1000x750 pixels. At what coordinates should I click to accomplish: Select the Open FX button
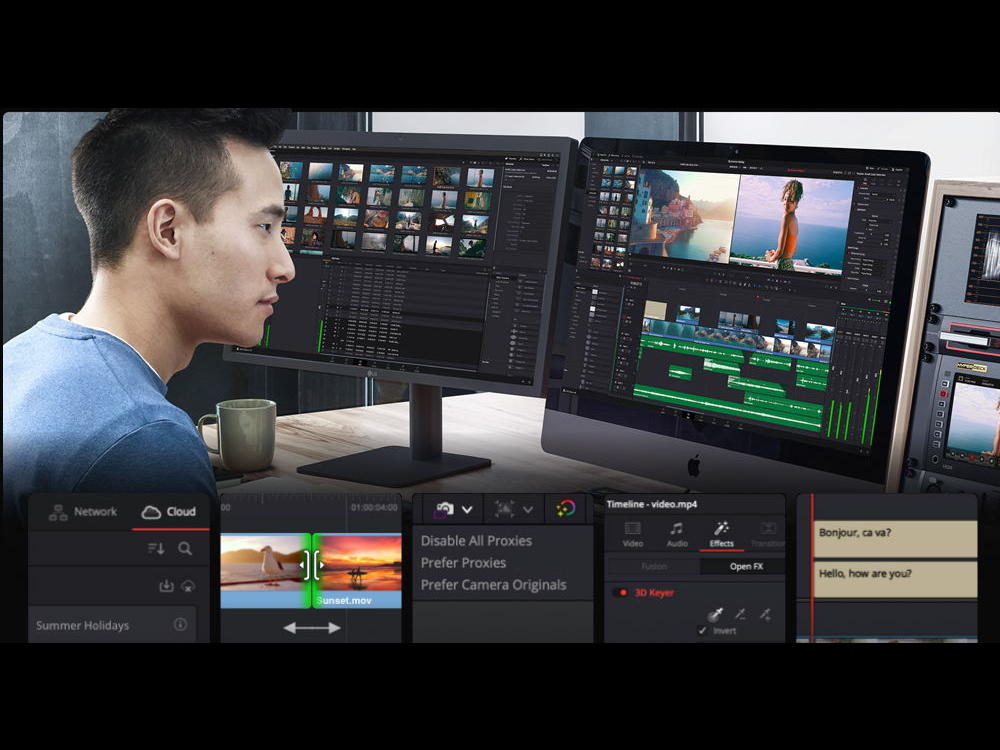pos(746,566)
